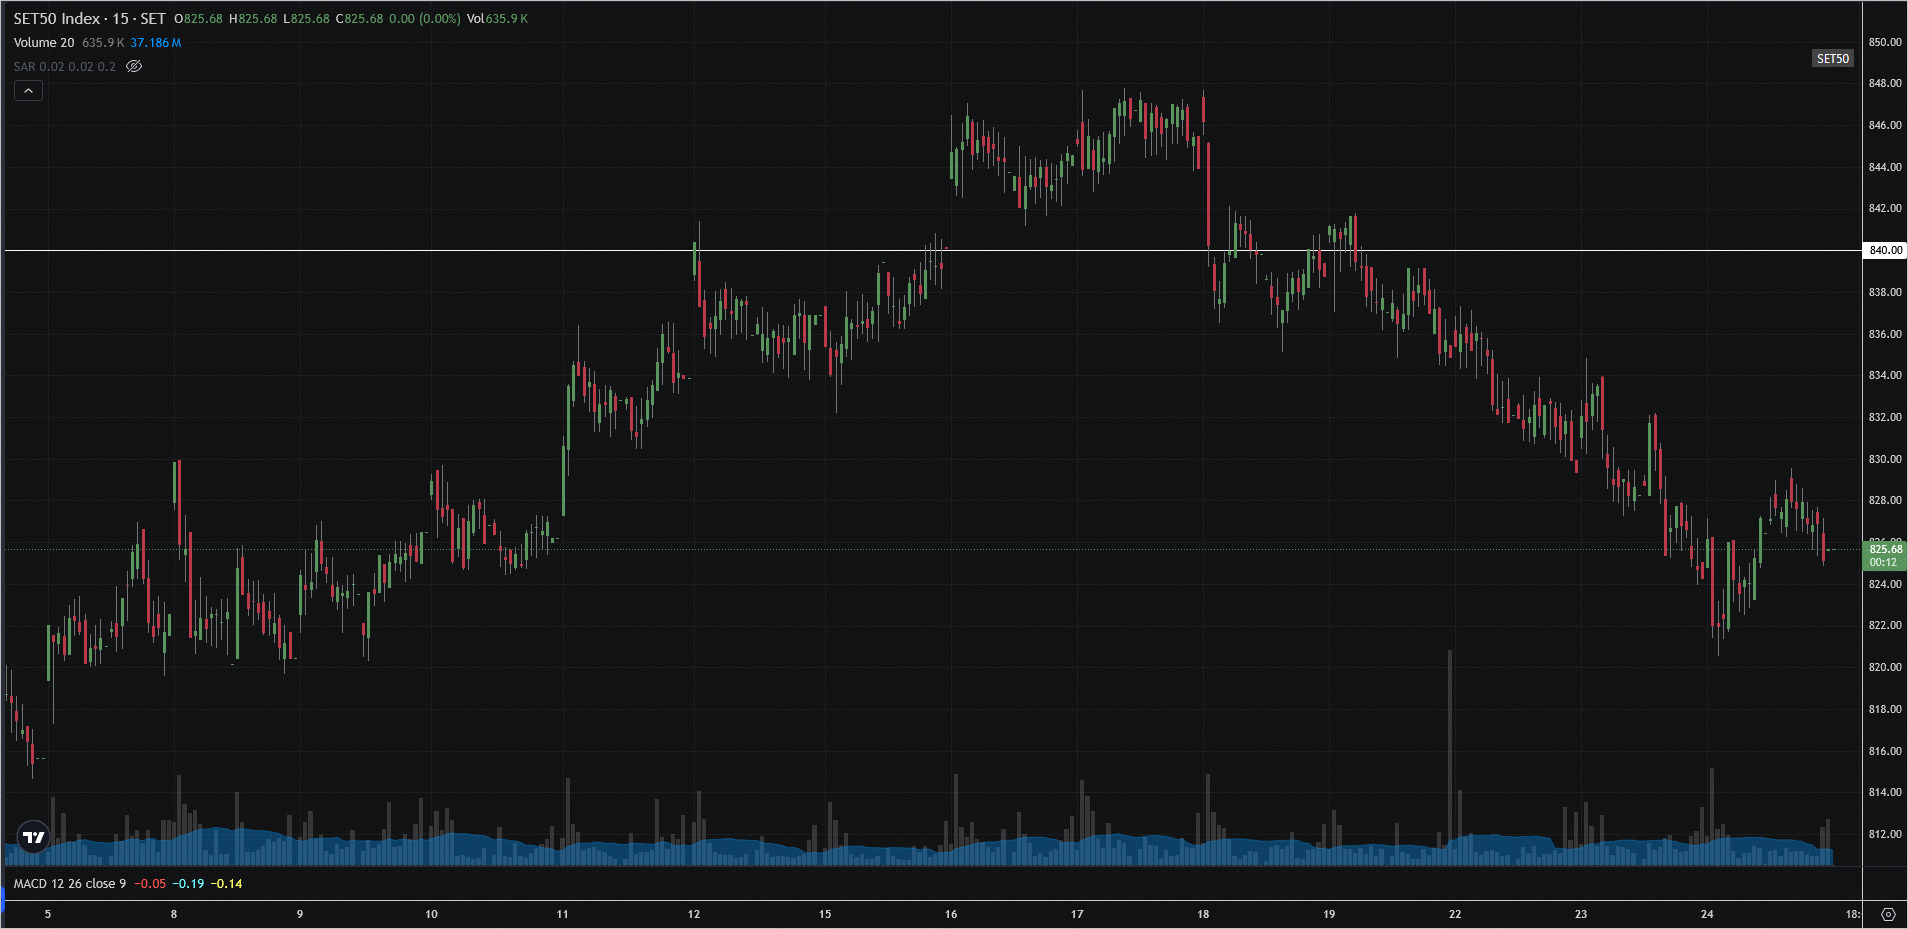This screenshot has width=1908, height=929.
Task: Toggle visibility of the SAR indicator
Action: pyautogui.click(x=134, y=66)
